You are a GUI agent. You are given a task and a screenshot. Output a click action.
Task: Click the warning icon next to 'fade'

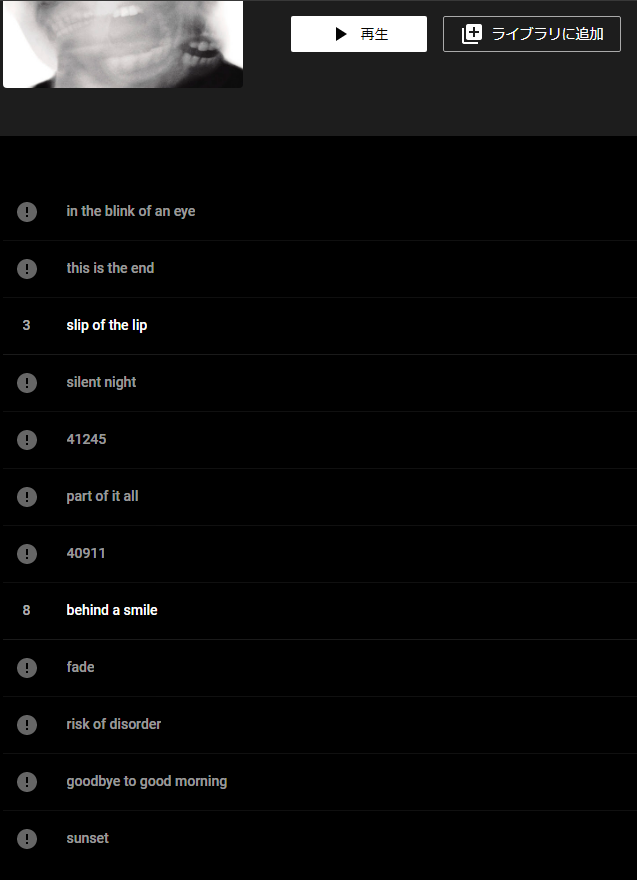[27, 668]
